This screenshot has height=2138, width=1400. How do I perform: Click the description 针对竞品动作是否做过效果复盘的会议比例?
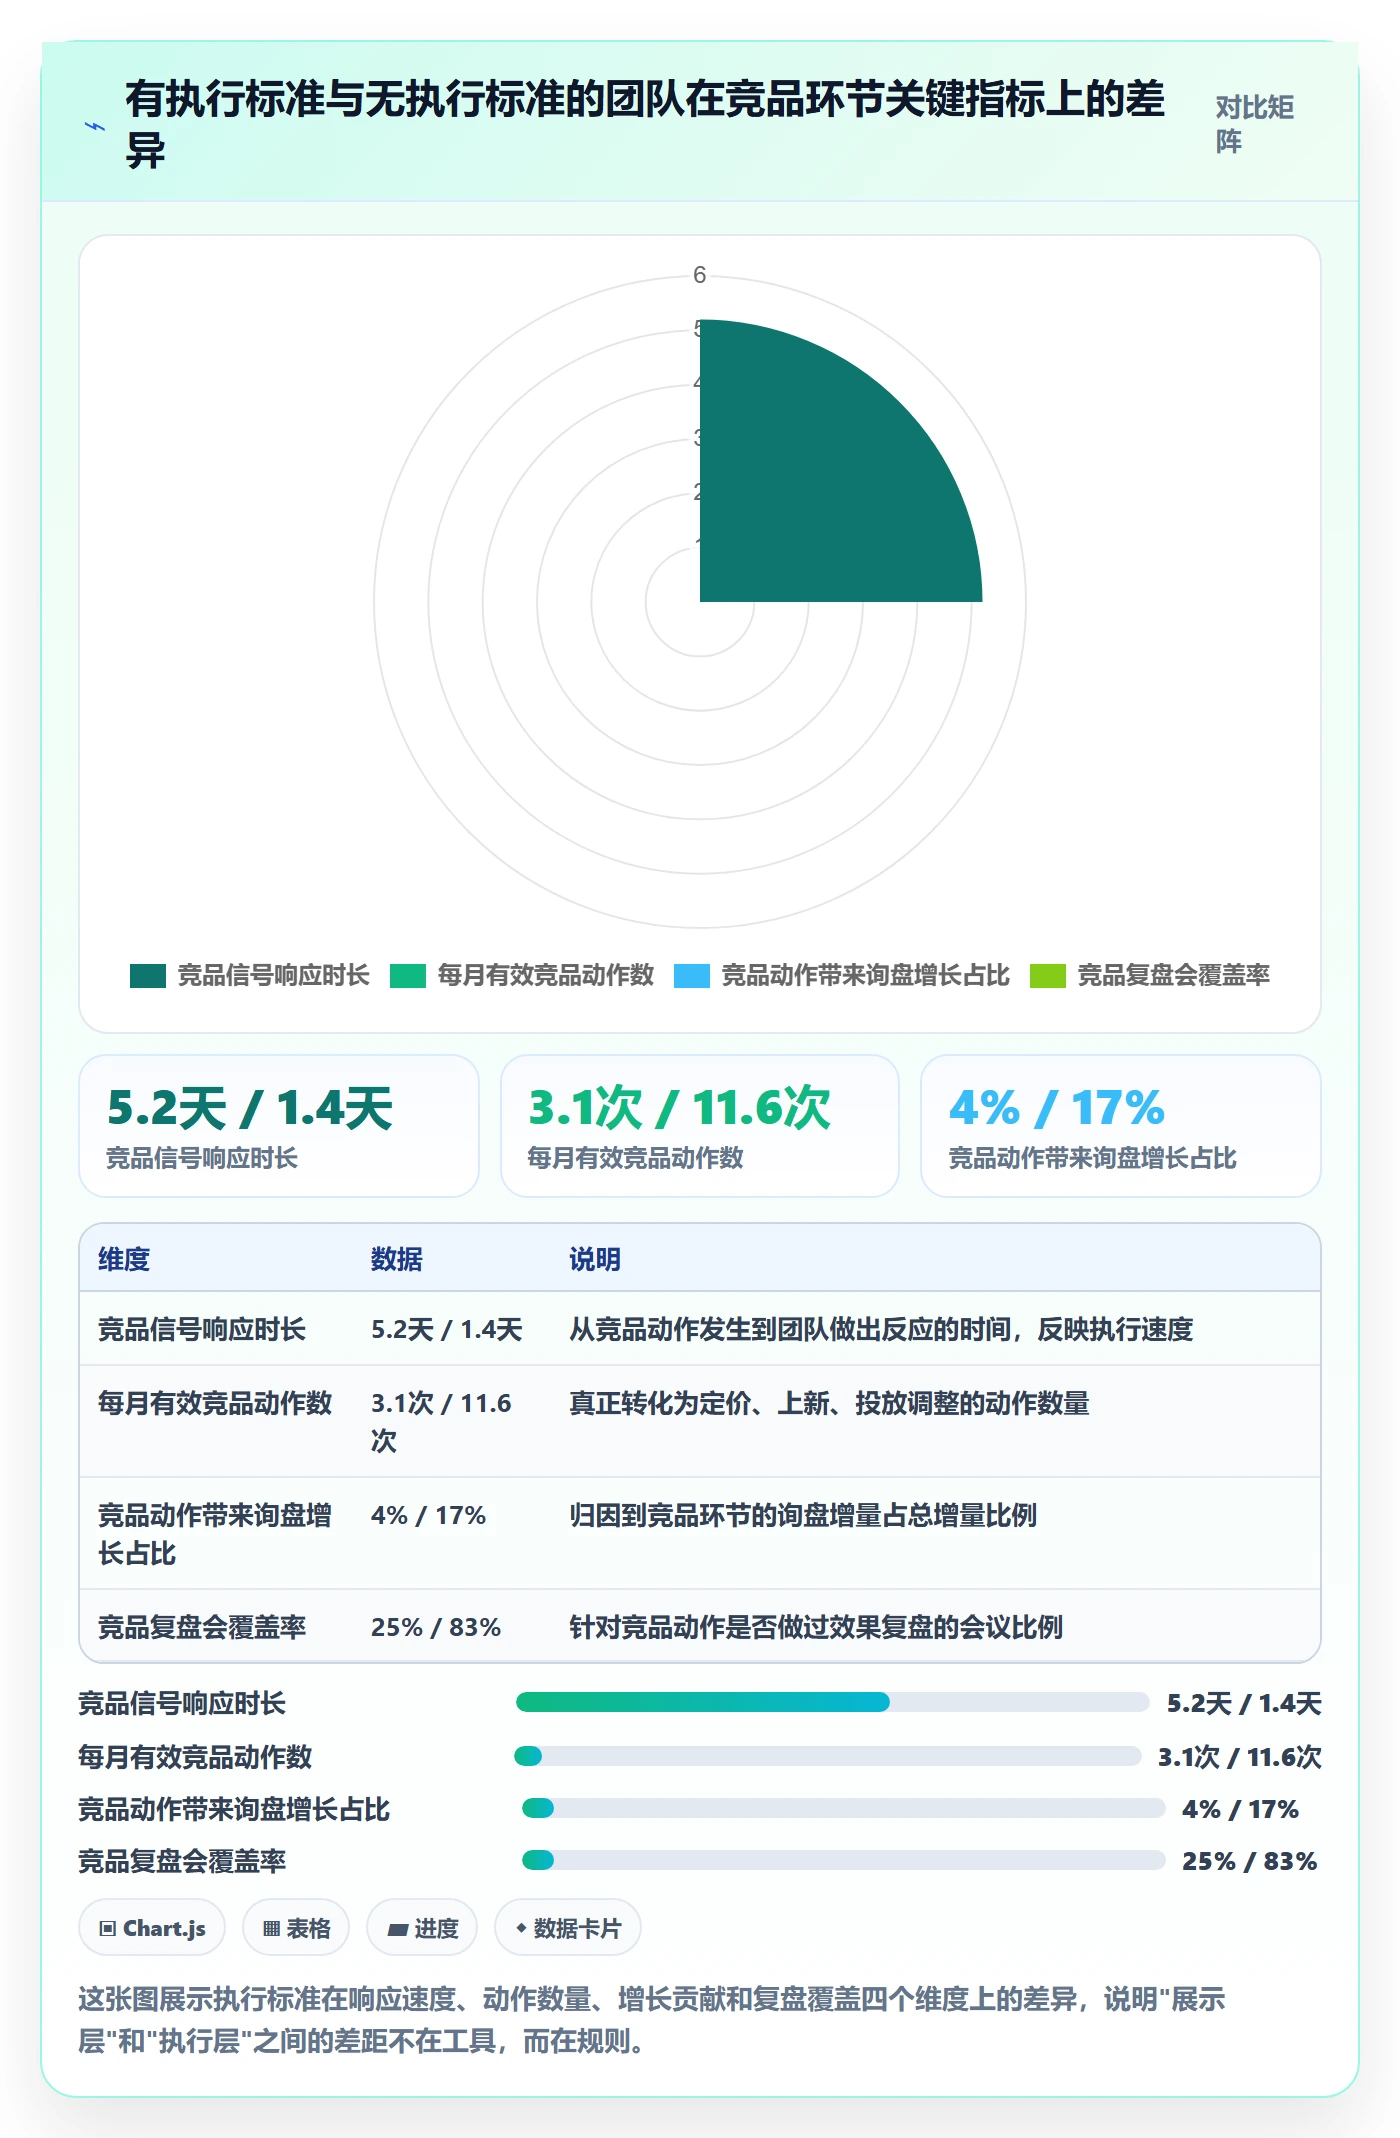816,1627
